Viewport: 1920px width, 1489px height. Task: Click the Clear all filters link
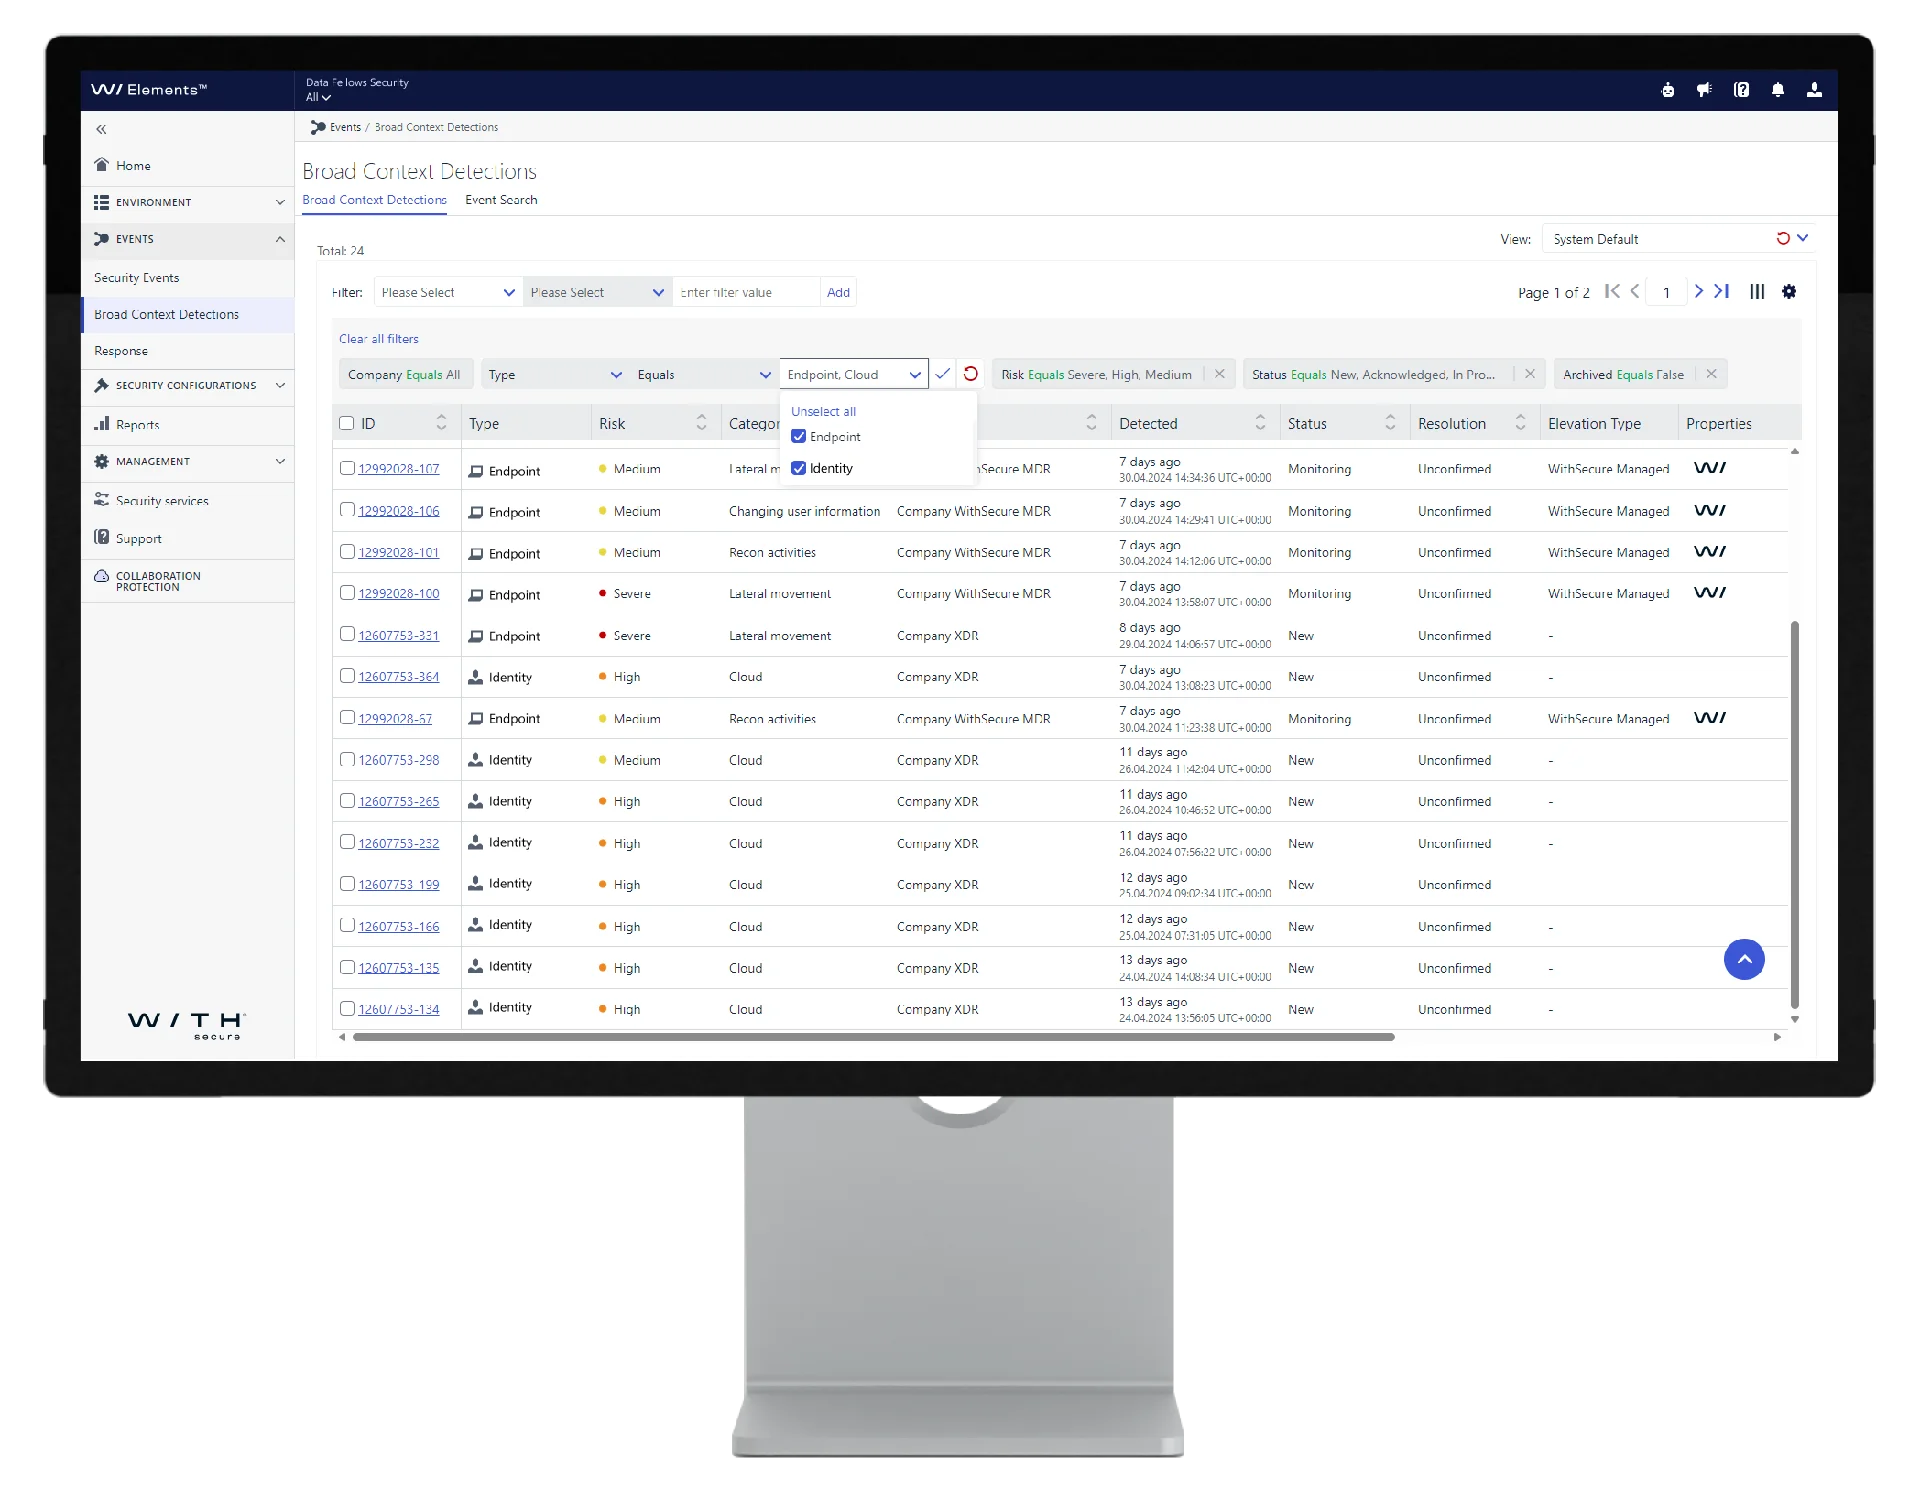[378, 339]
